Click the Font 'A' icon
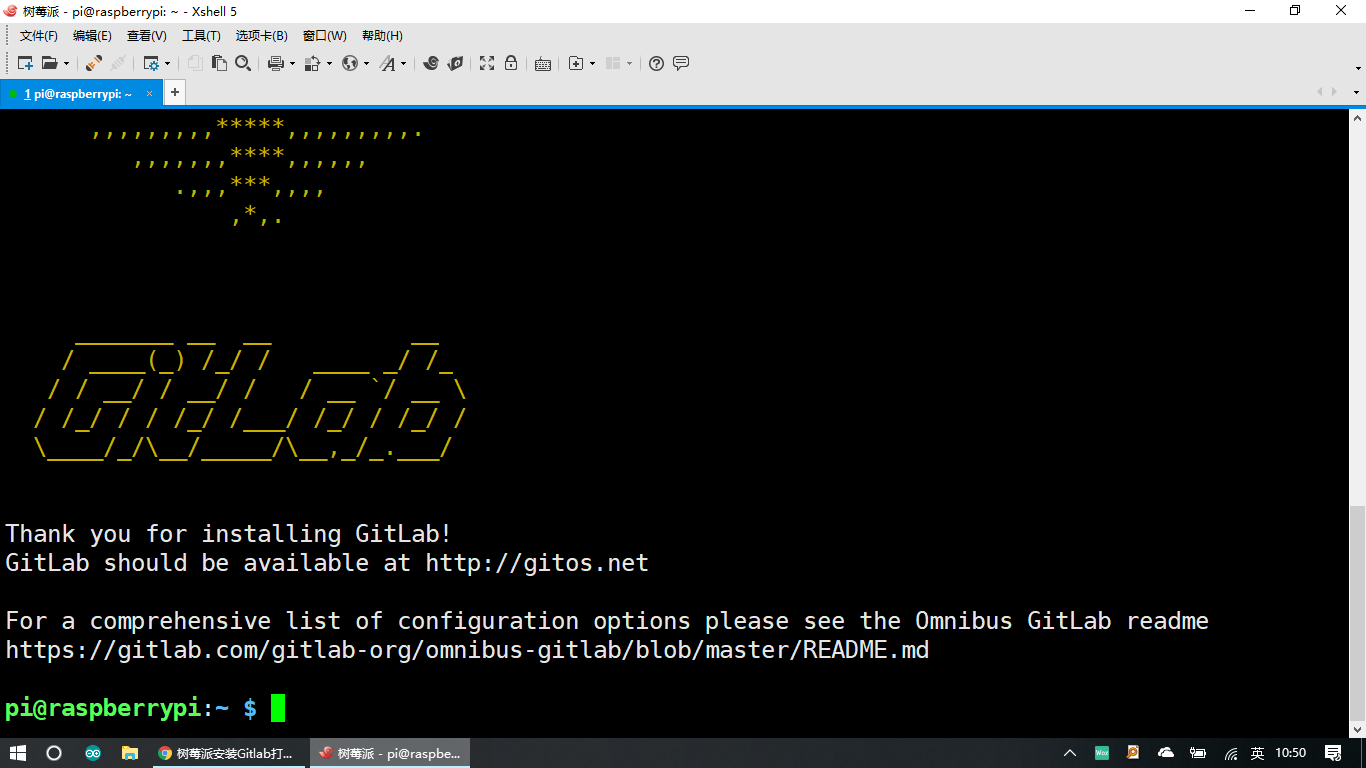The image size is (1366, 768). point(388,63)
